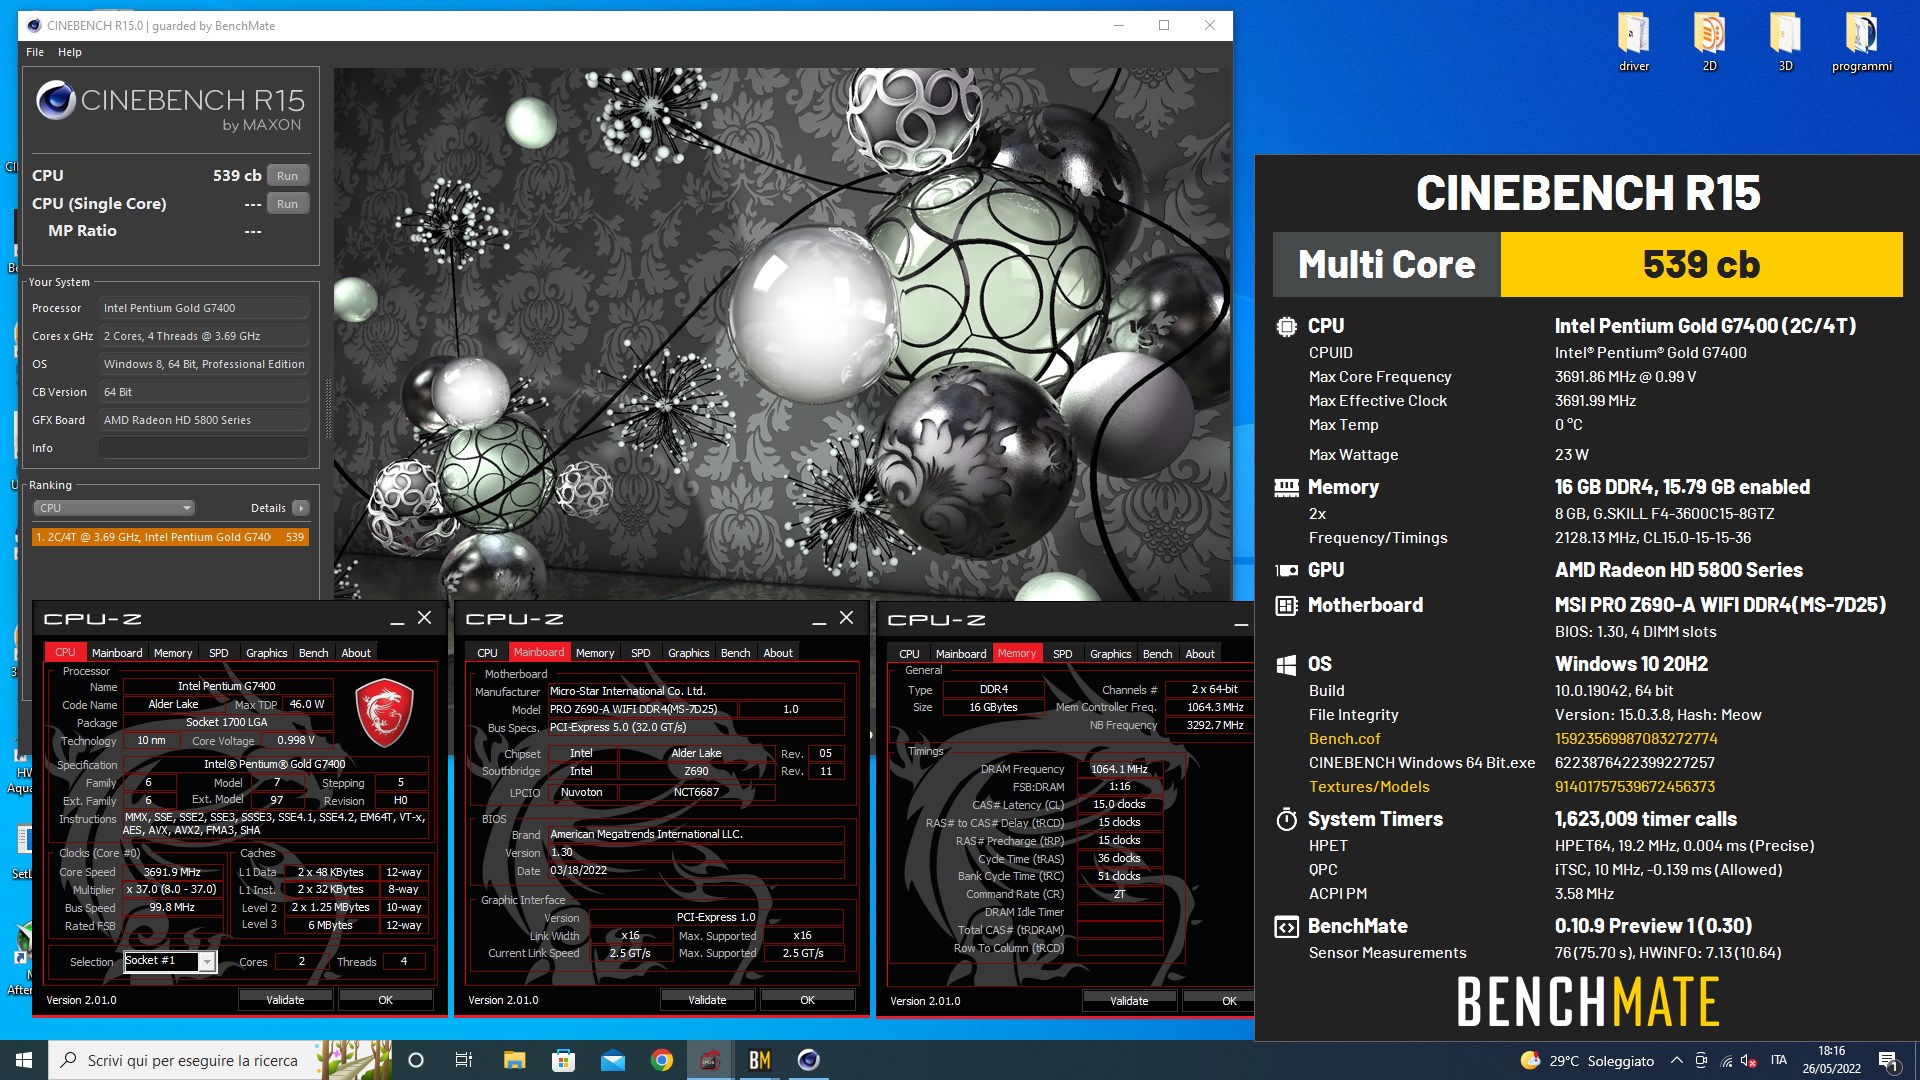Click OK in second CPU-Z window
Image resolution: width=1920 pixels, height=1080 pixels.
pyautogui.click(x=807, y=1000)
